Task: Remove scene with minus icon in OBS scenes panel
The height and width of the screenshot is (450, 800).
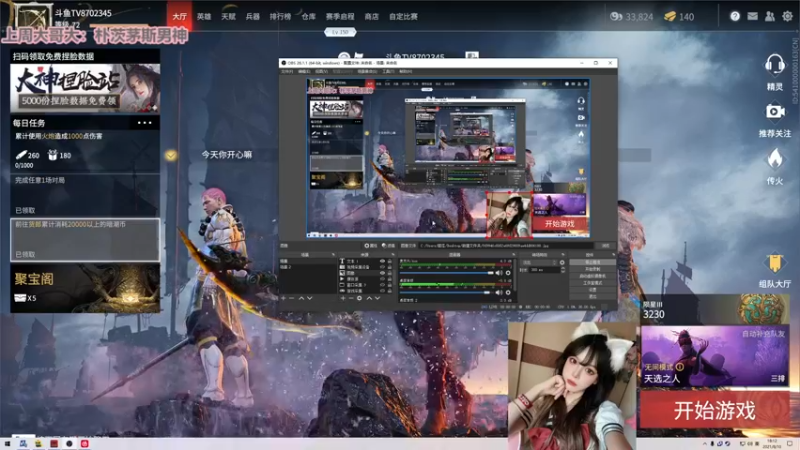Action: 291,298
